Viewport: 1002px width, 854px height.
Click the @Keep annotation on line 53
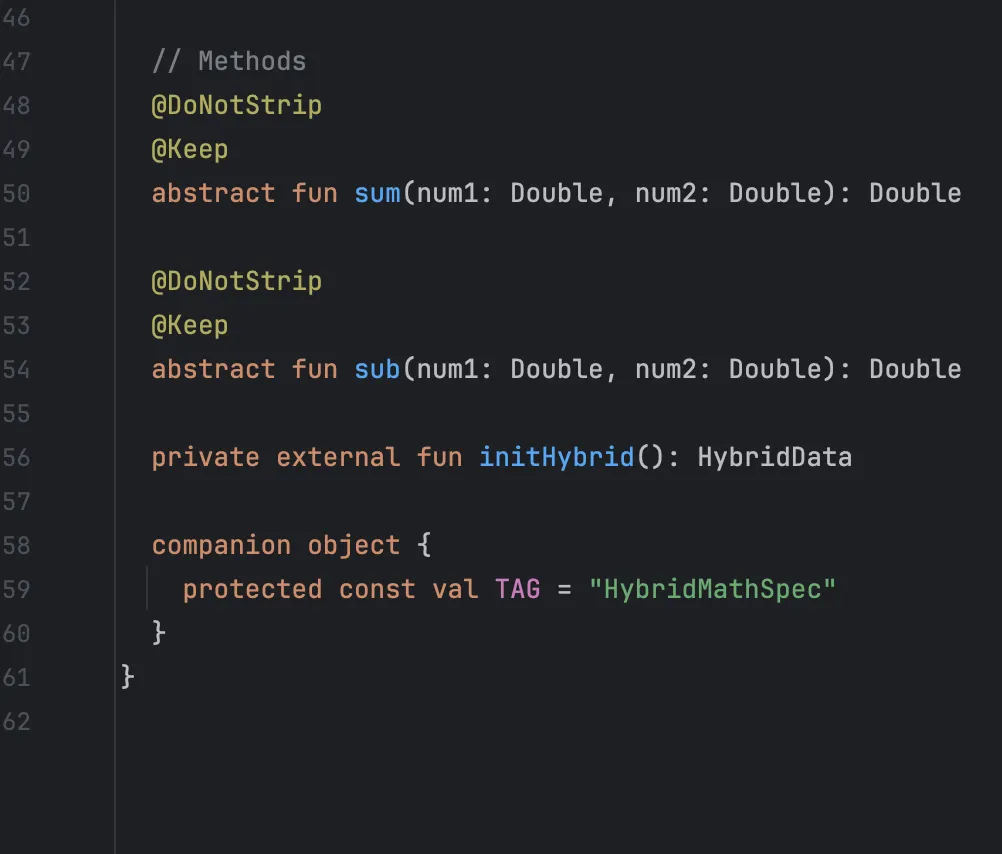(189, 325)
